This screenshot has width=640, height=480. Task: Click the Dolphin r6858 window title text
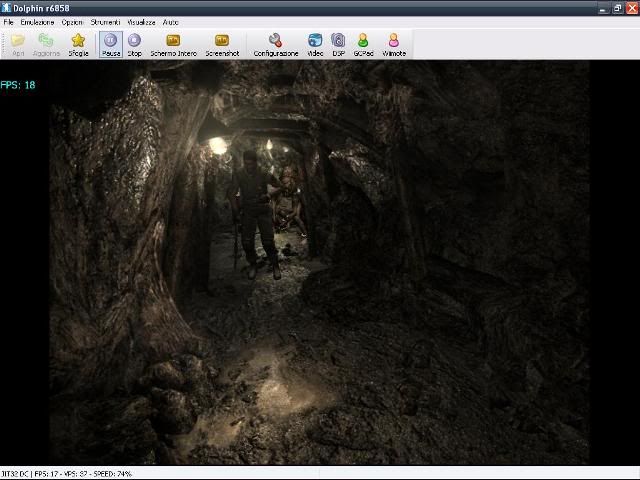tap(41, 8)
